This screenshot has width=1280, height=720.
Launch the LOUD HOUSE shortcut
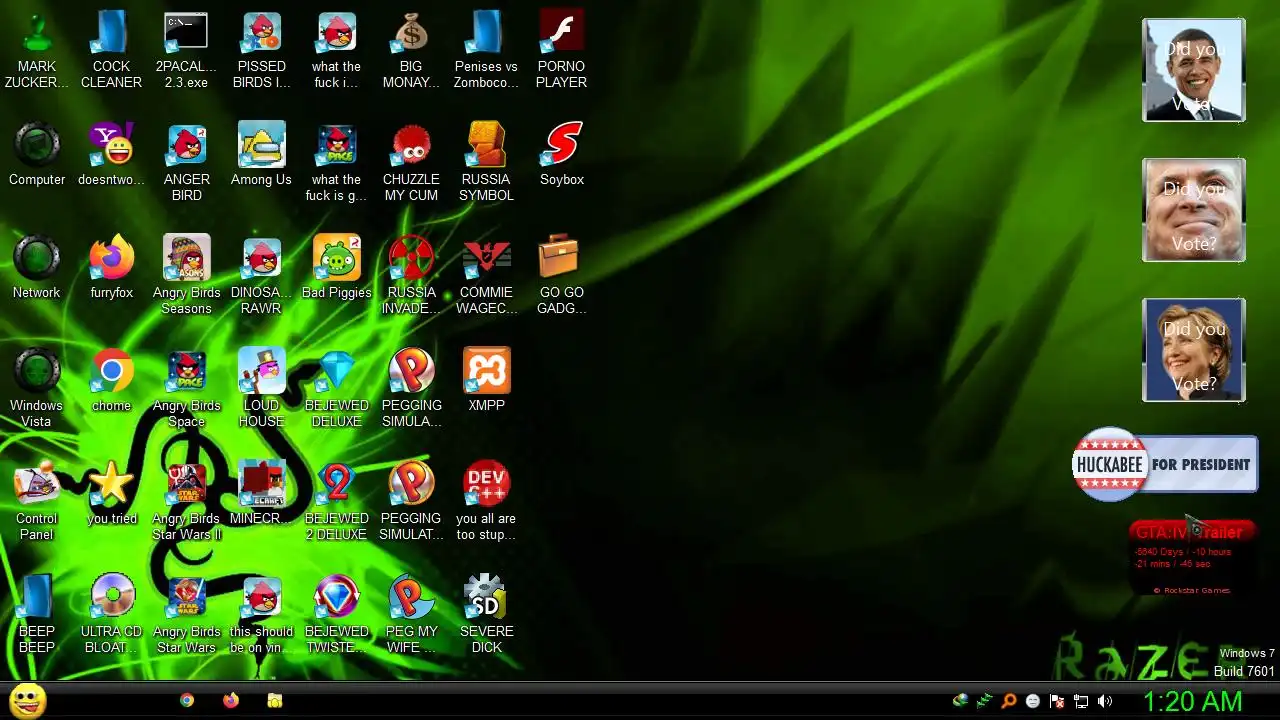point(261,389)
